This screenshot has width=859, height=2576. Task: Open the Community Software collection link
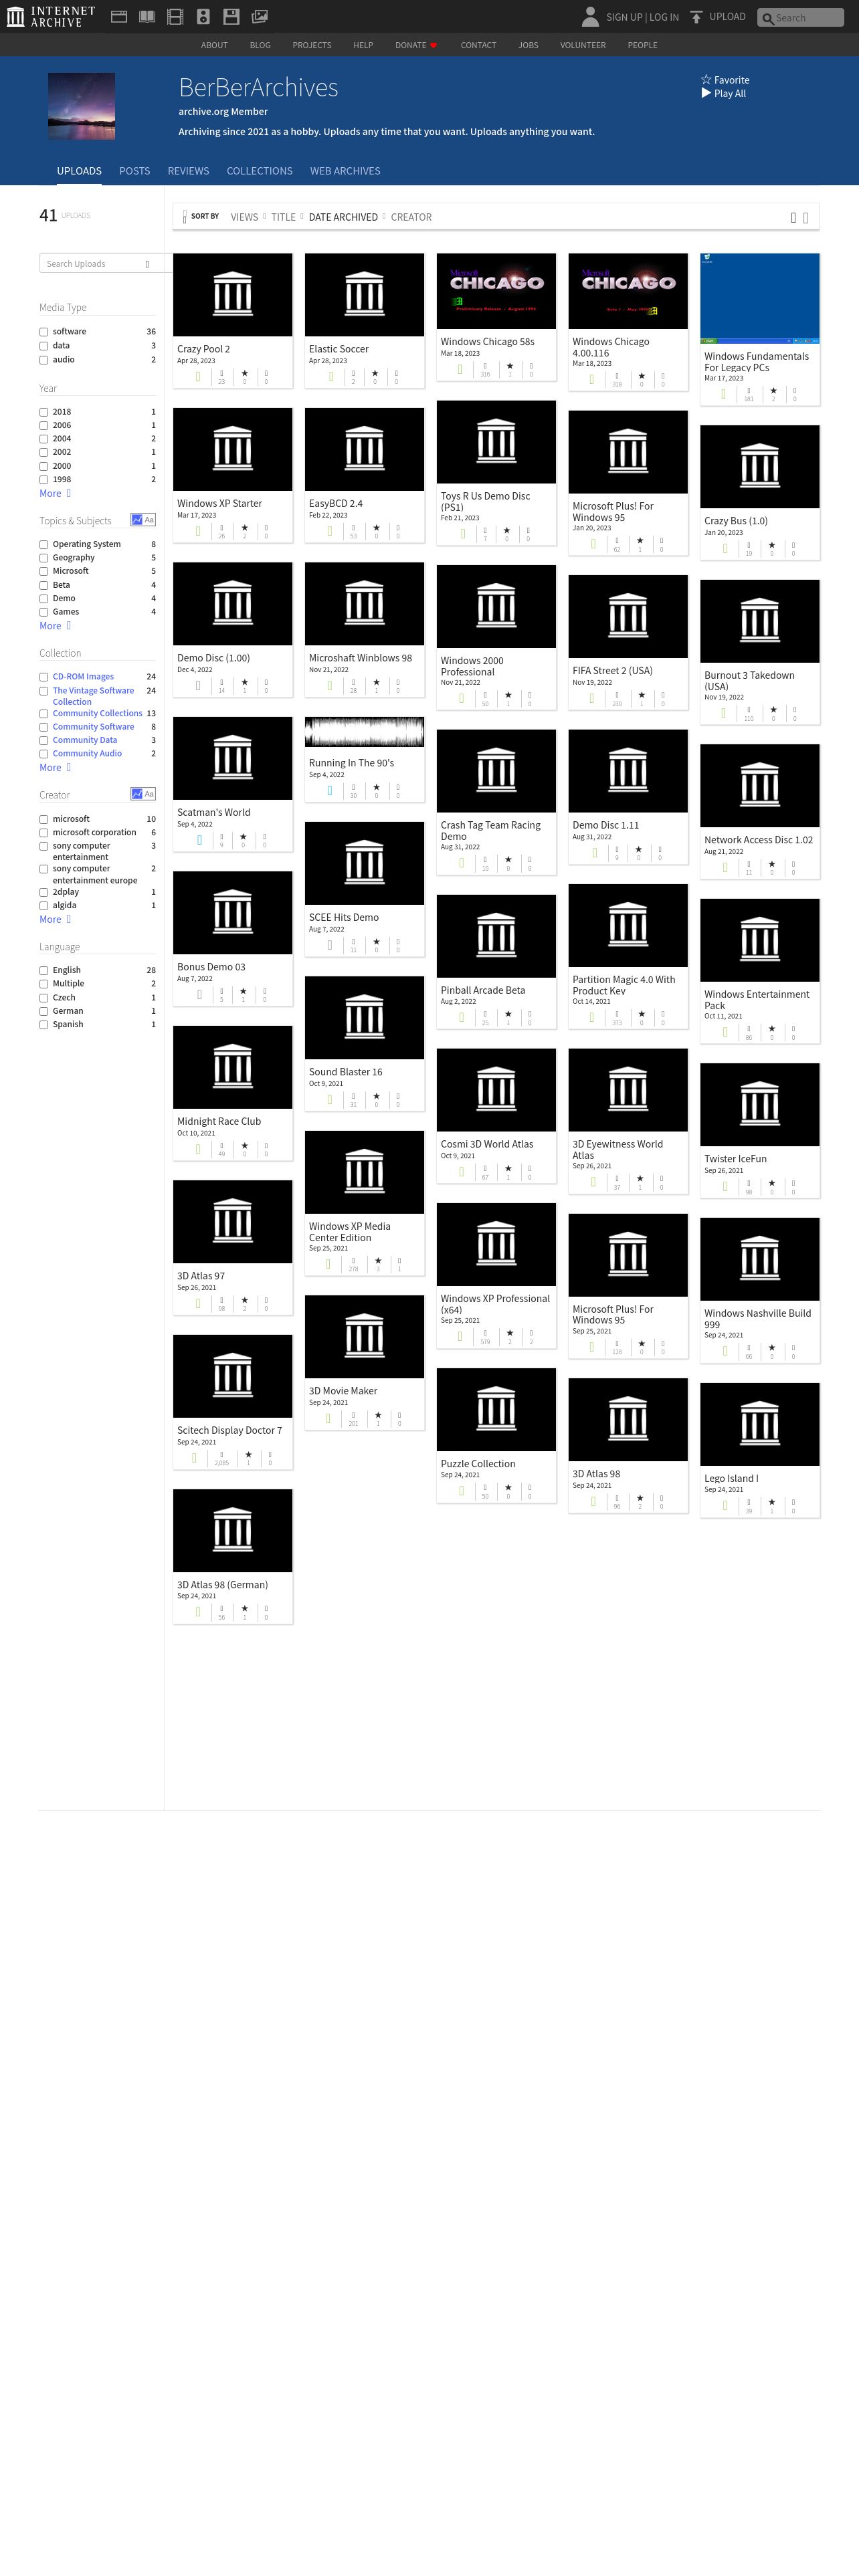coord(93,727)
